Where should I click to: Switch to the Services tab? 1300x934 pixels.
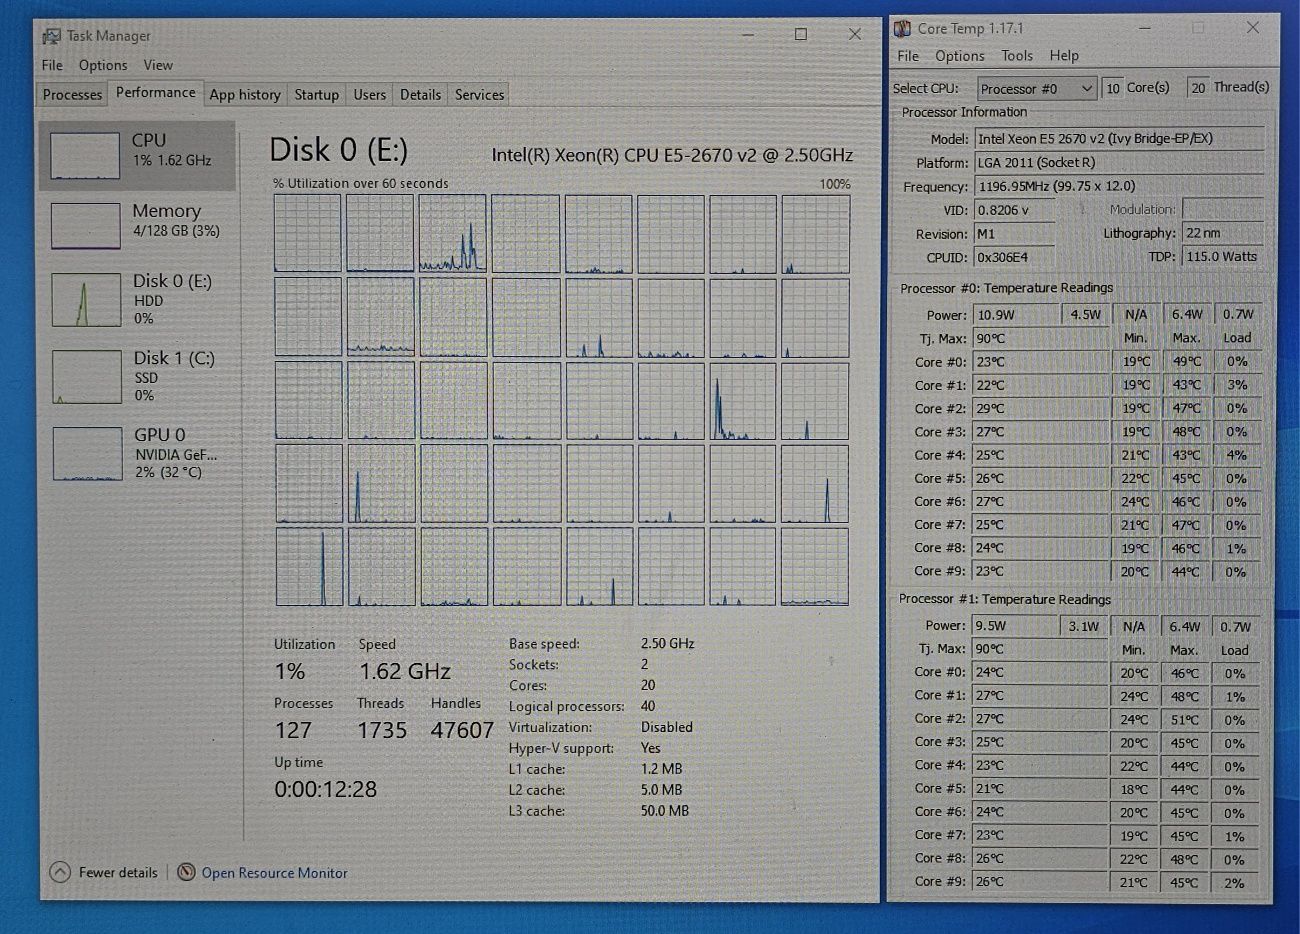click(x=479, y=94)
